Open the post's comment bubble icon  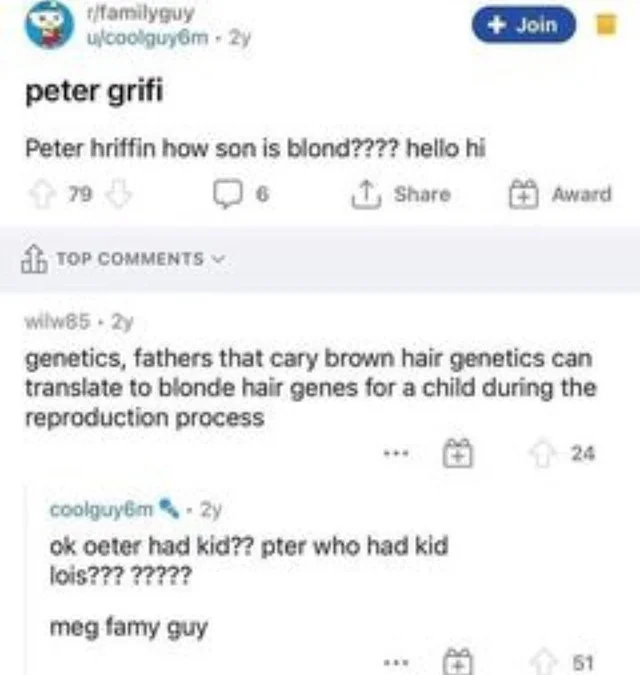(227, 195)
